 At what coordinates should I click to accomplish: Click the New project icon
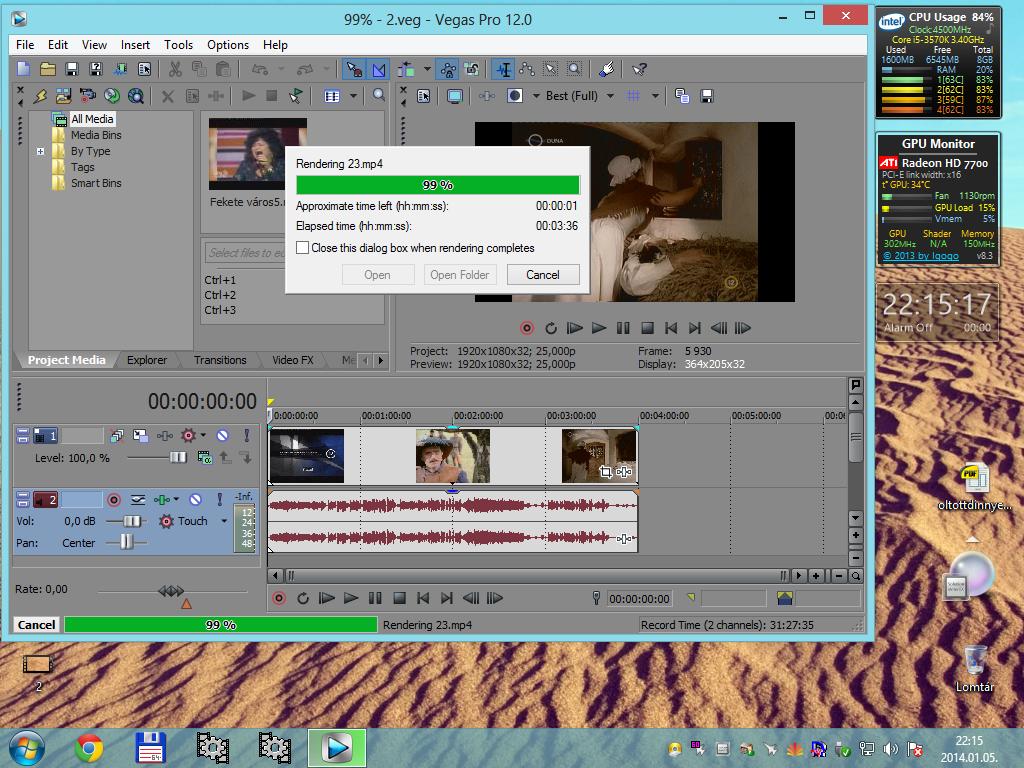point(24,69)
